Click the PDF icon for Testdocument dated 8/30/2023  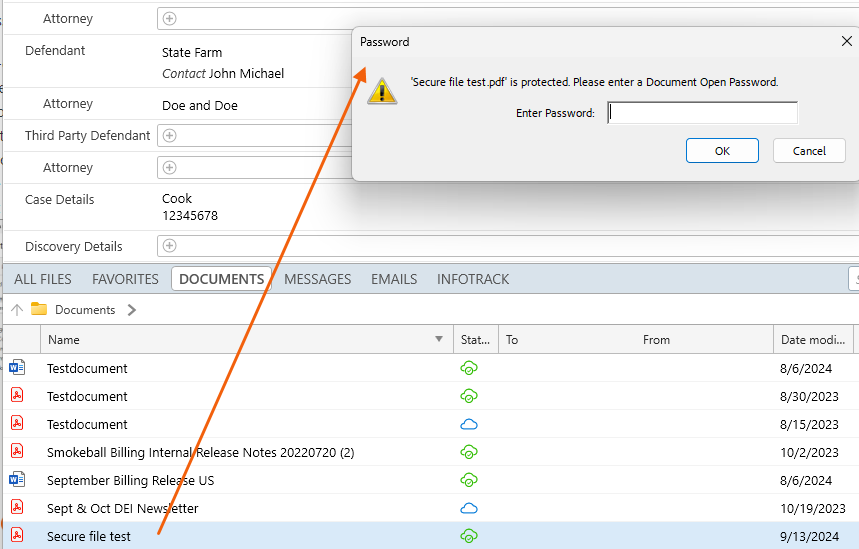[17, 395]
